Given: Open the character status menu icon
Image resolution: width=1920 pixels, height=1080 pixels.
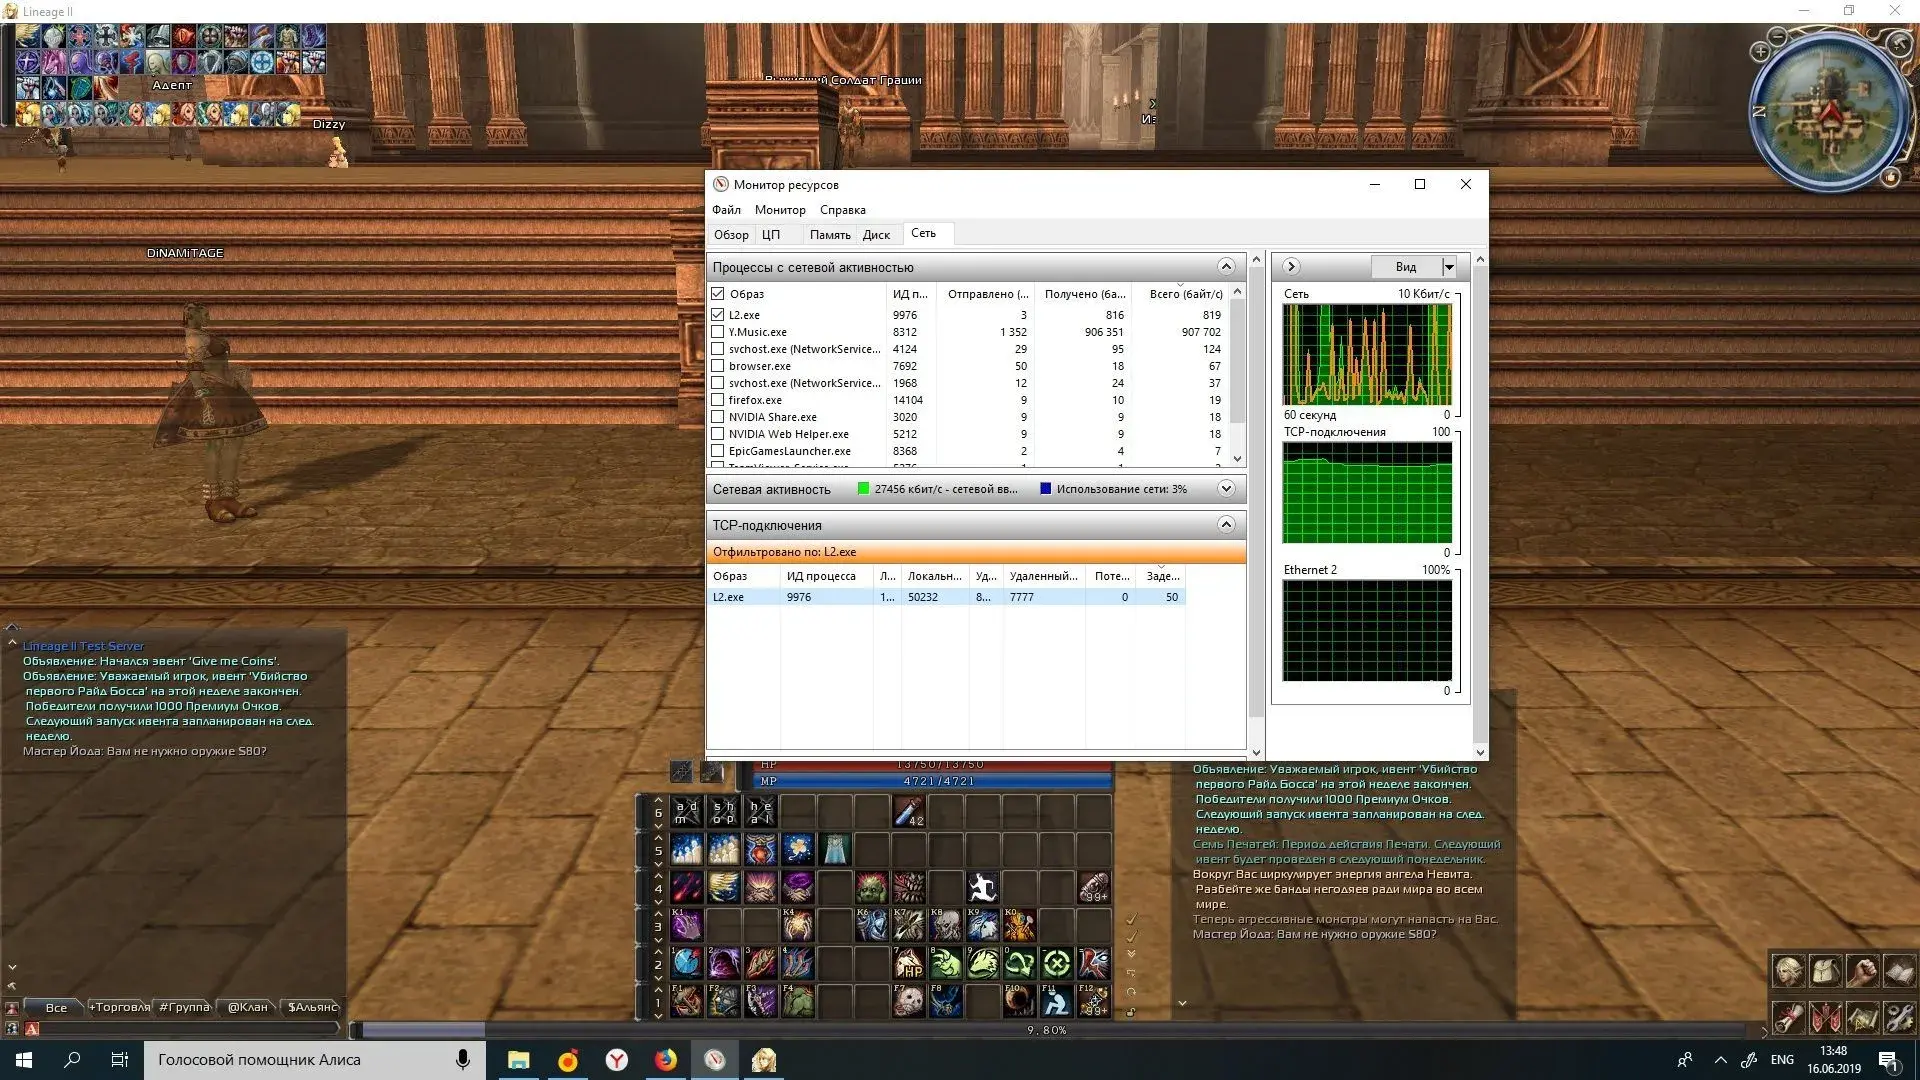Looking at the screenshot, I should click(1789, 970).
